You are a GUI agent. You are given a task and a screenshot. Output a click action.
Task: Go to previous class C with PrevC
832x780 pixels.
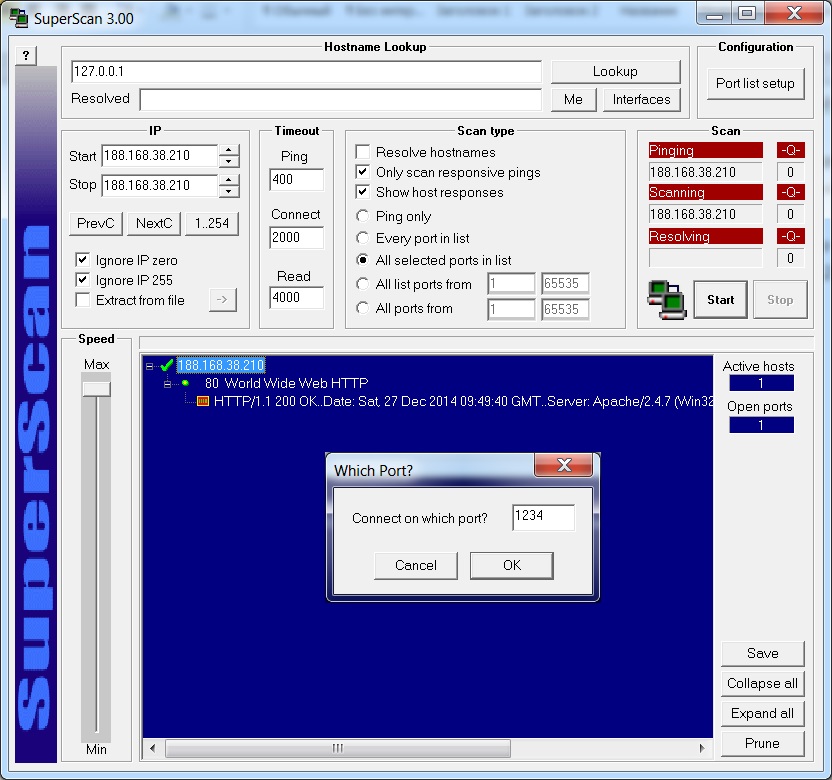click(x=96, y=223)
